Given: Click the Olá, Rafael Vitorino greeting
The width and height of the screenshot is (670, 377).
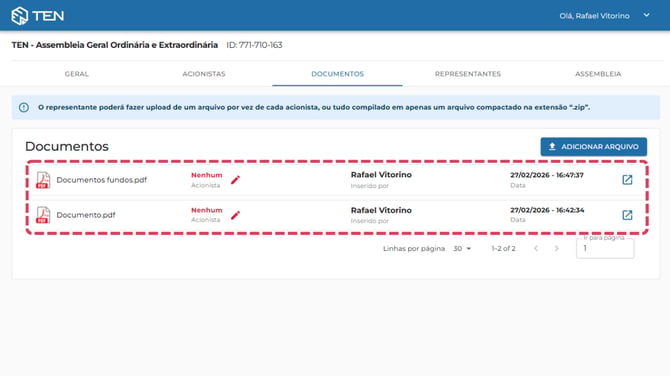Looking at the screenshot, I should click(594, 16).
